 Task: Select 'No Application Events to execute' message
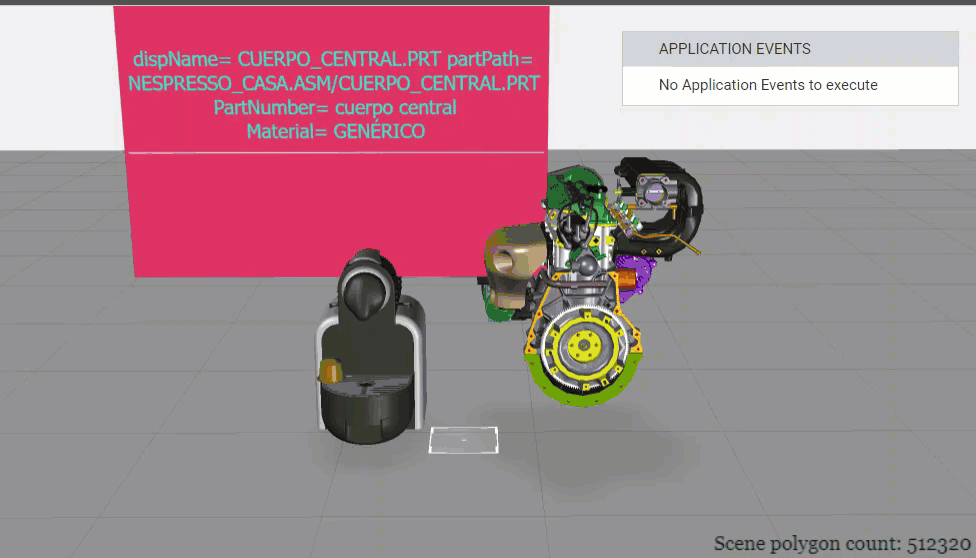(x=768, y=85)
